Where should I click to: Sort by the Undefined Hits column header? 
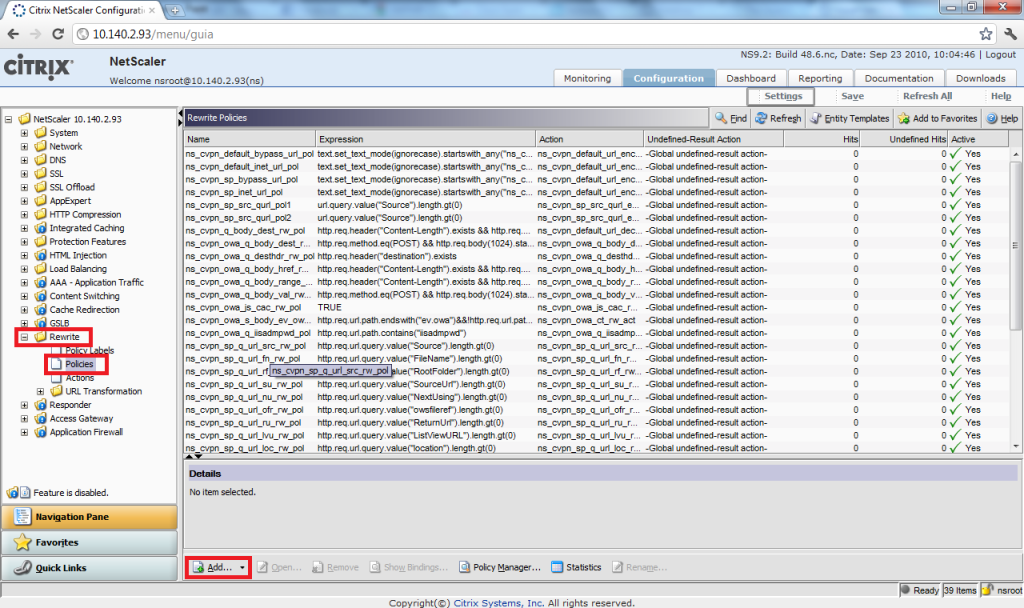[904, 139]
